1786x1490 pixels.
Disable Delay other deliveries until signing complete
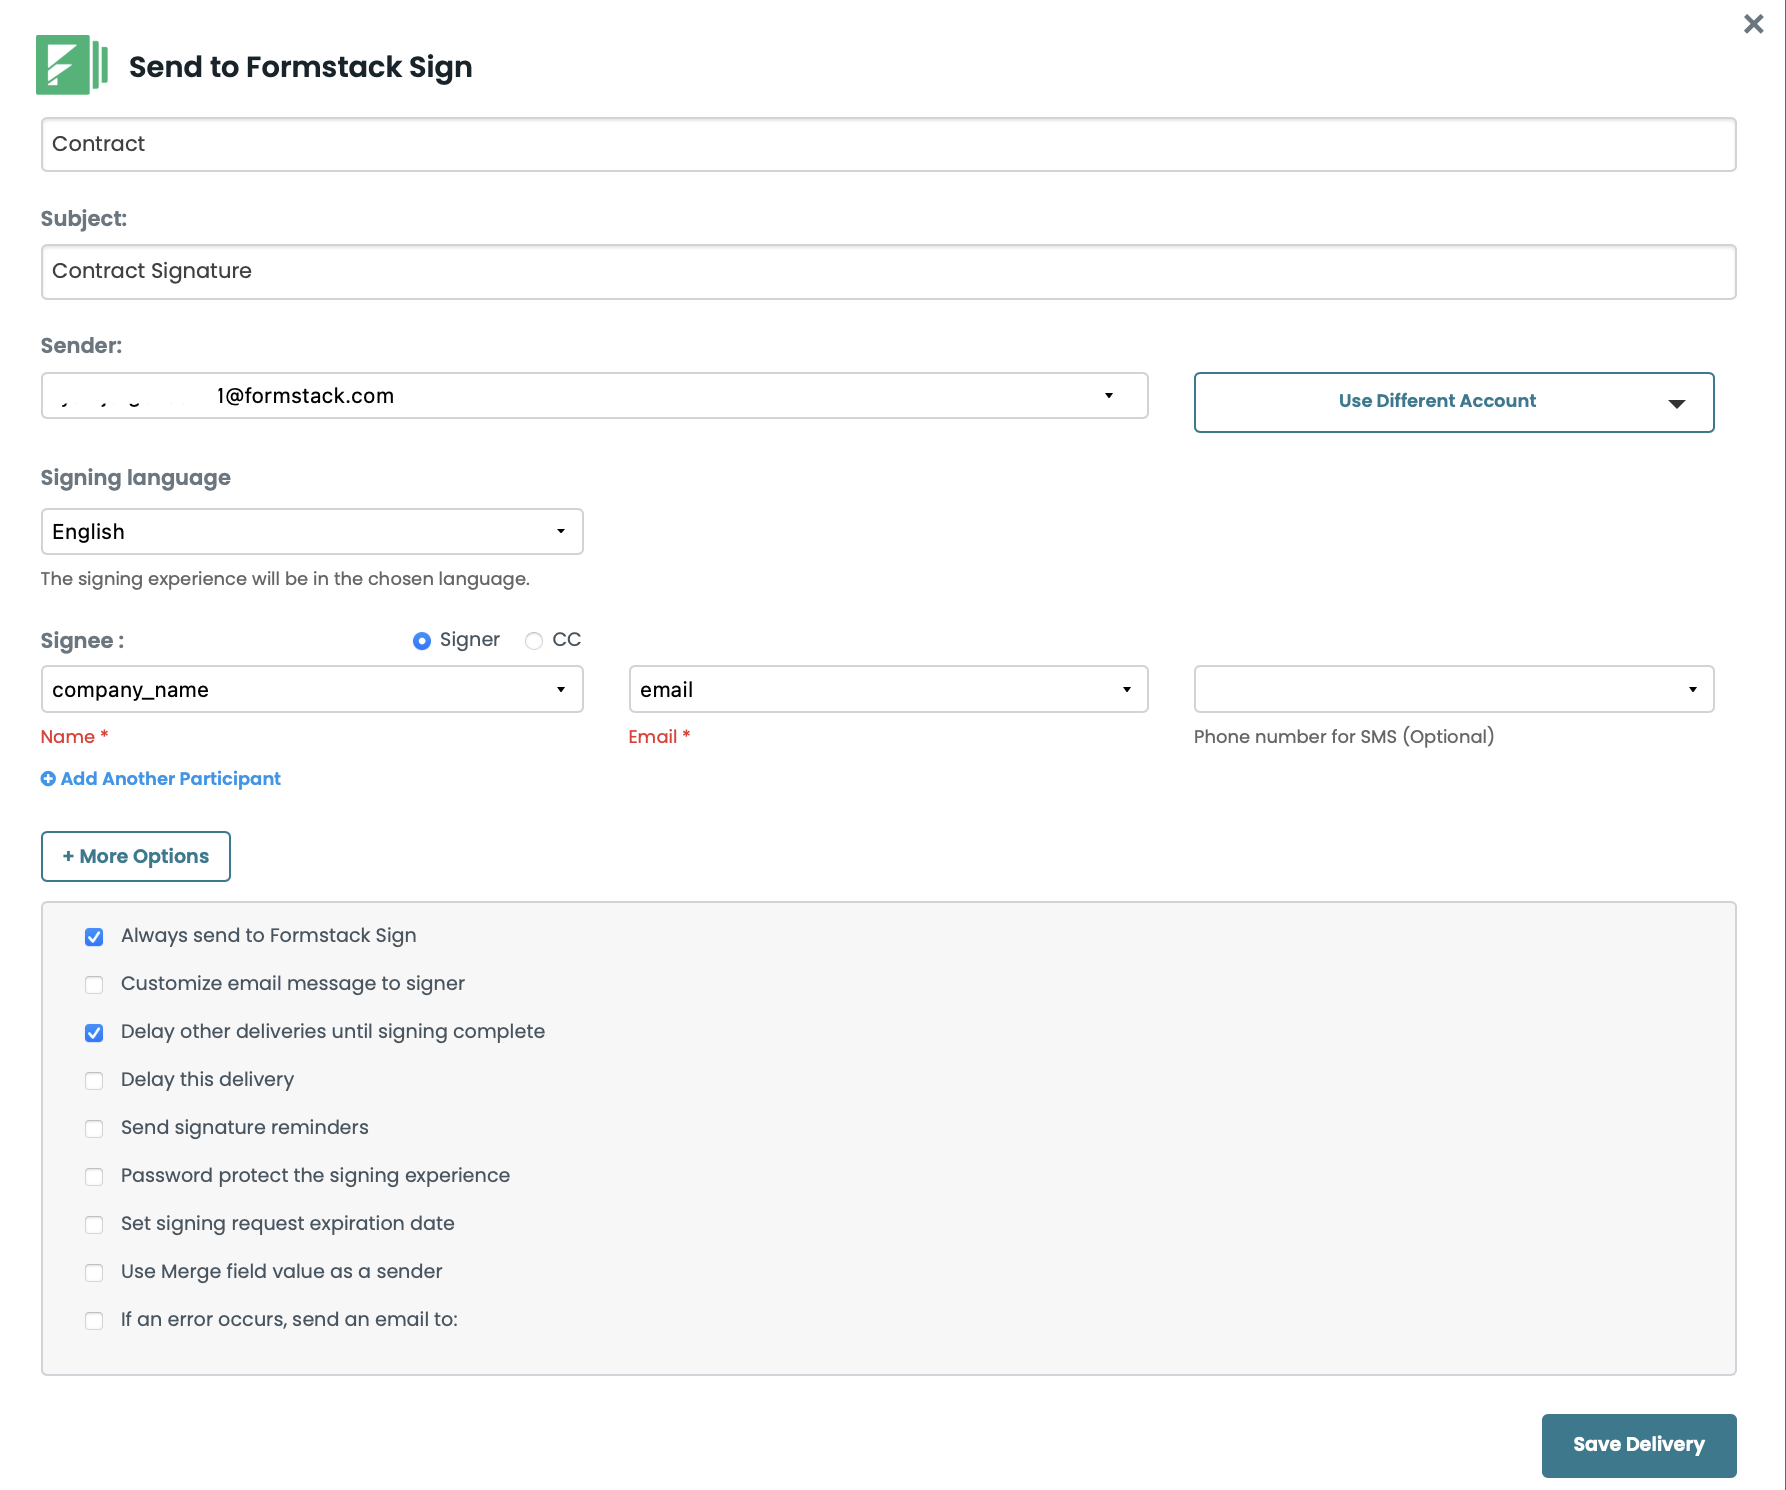coord(94,1033)
